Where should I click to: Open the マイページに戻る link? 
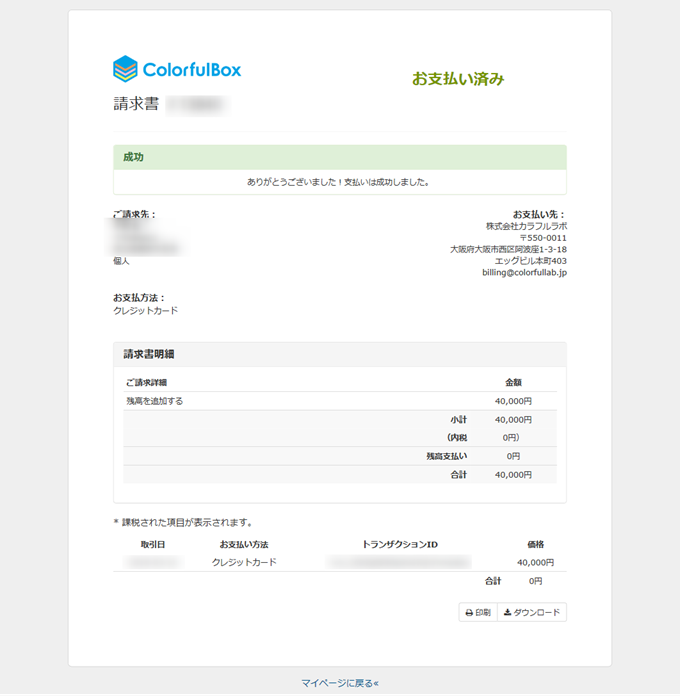[340, 683]
